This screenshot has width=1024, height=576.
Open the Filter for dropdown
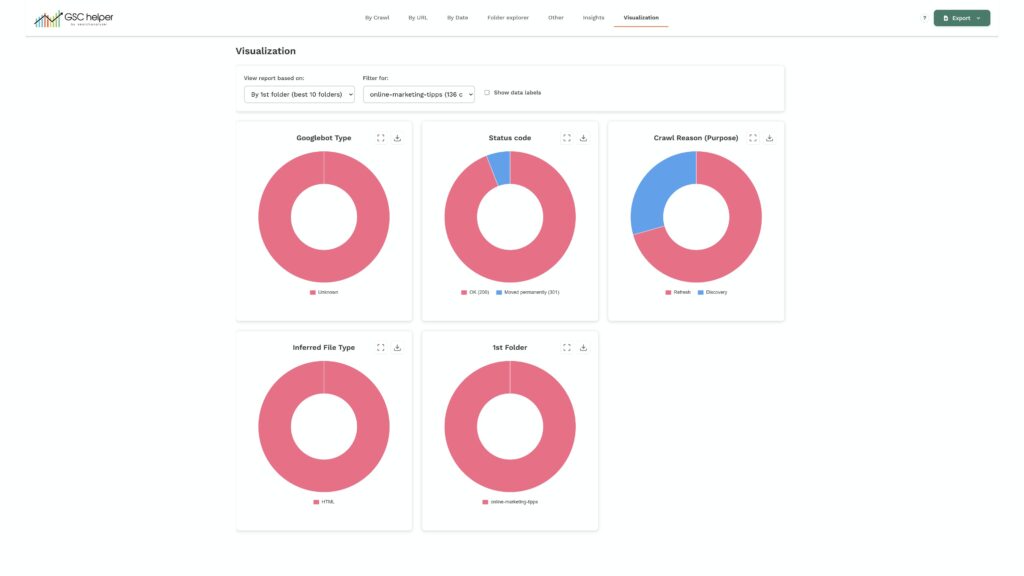click(418, 94)
